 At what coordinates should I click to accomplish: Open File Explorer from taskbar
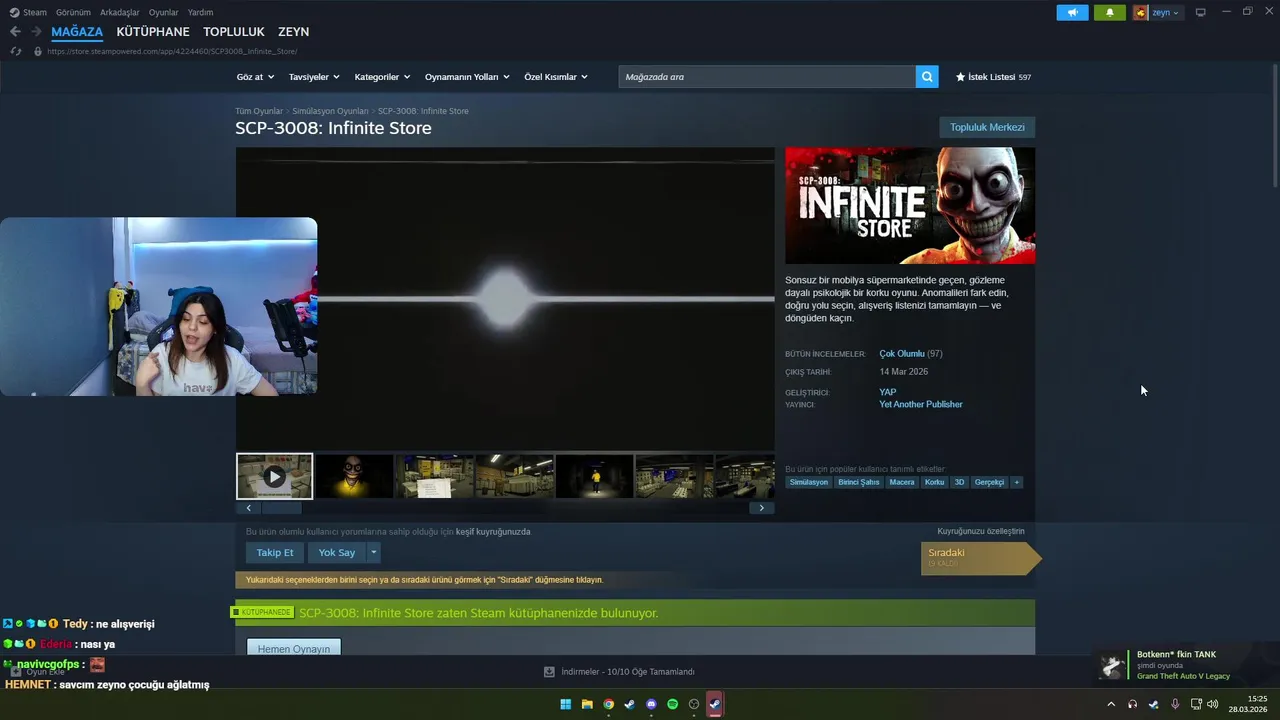[x=587, y=704]
